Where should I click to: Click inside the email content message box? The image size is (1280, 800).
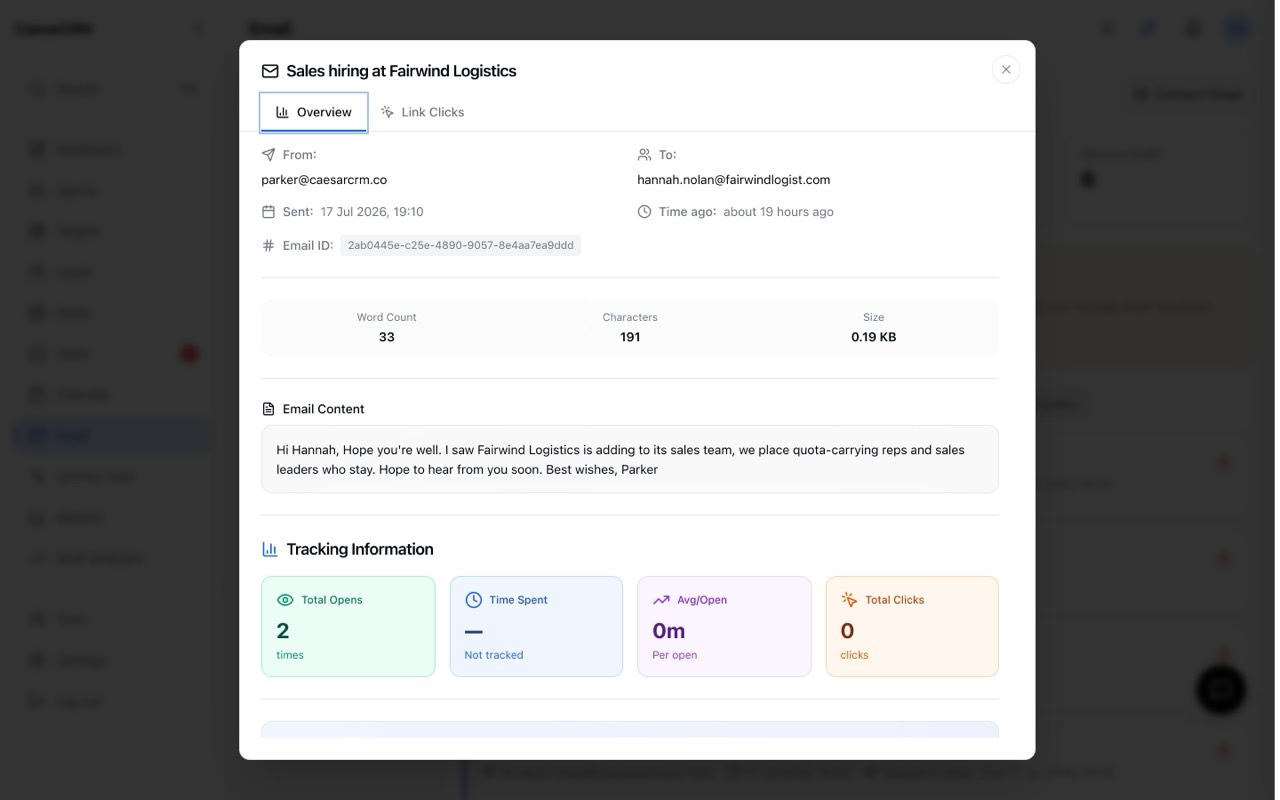point(630,459)
